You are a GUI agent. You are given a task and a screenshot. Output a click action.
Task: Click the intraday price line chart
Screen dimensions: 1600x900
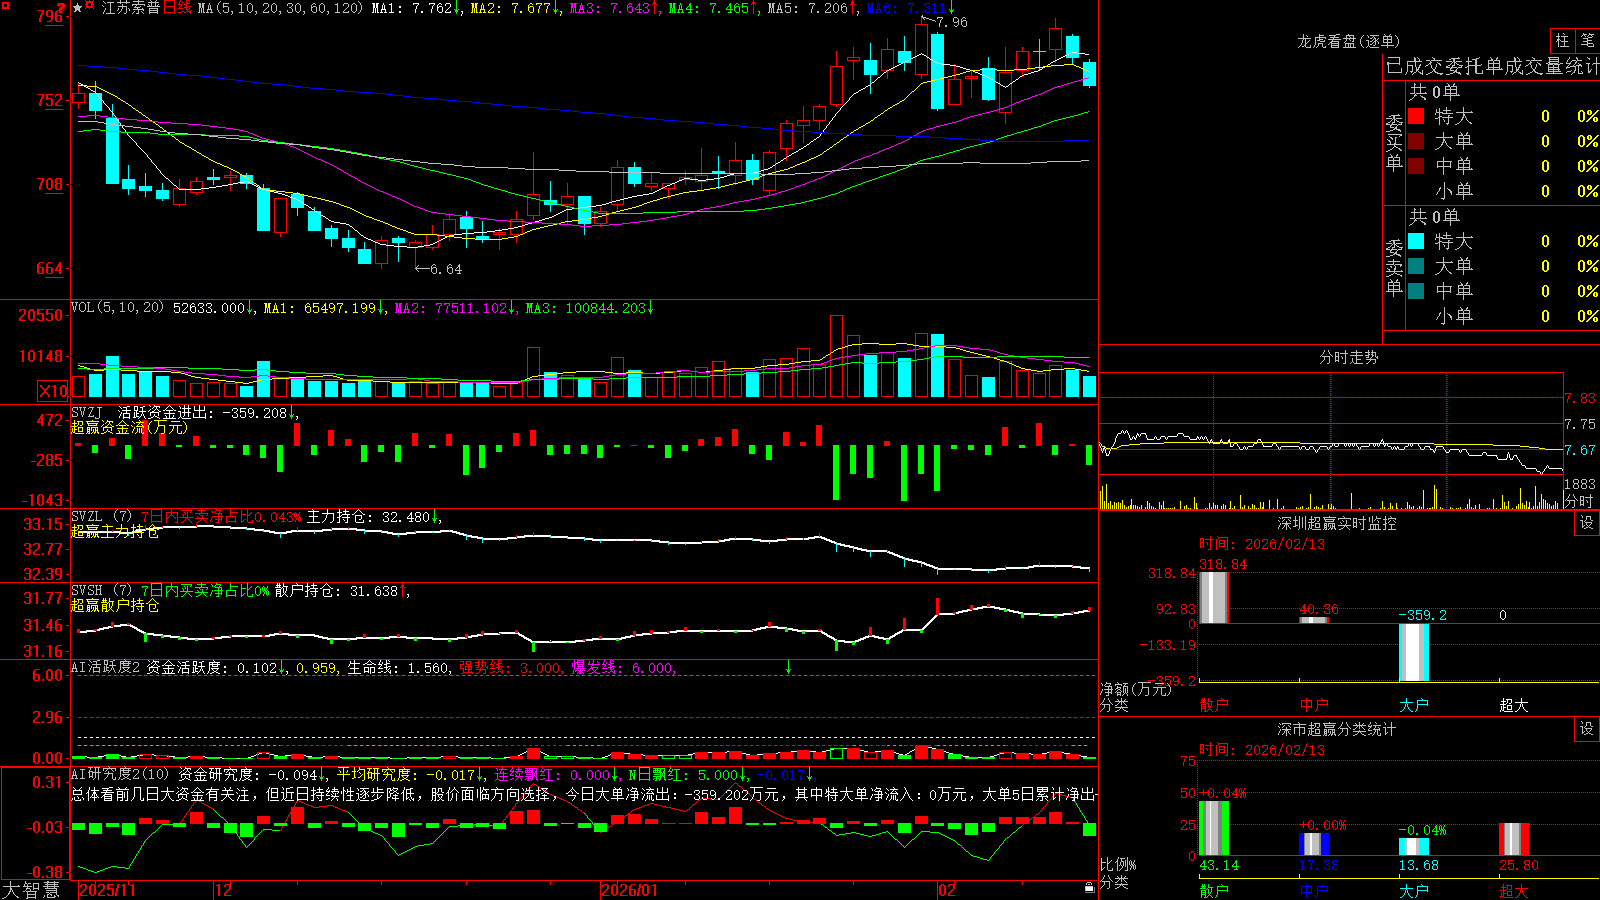[x=1330, y=450]
